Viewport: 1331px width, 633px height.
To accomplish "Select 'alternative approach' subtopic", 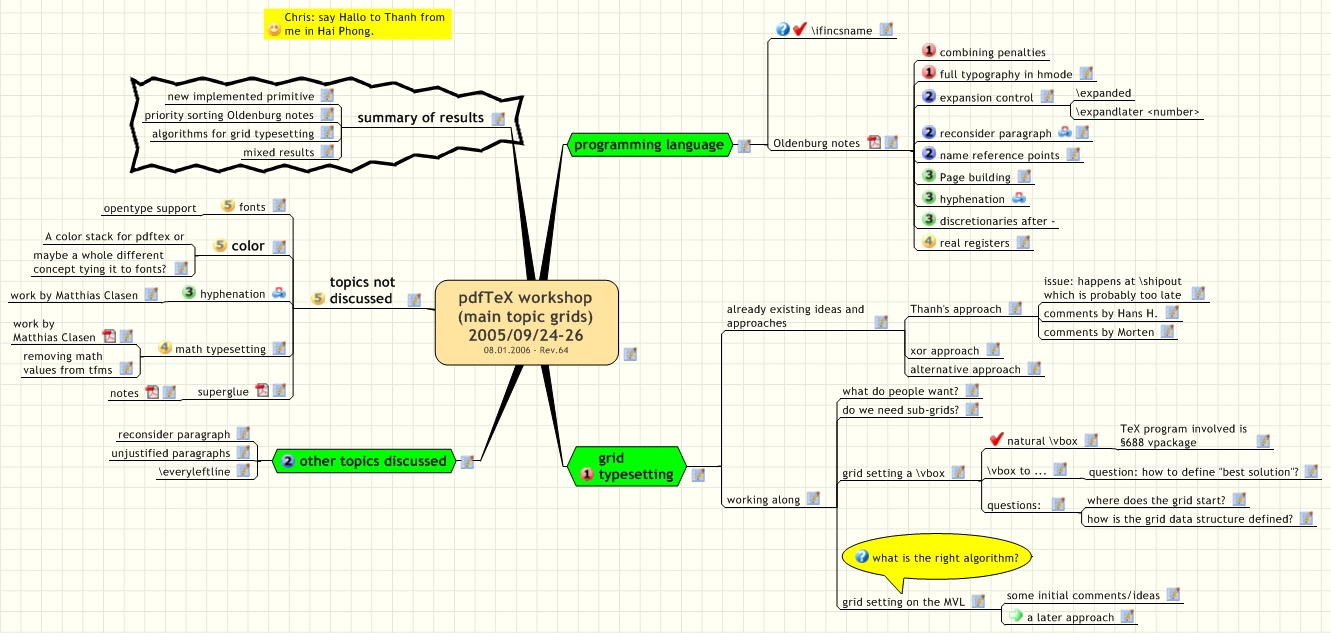I will pos(966,369).
